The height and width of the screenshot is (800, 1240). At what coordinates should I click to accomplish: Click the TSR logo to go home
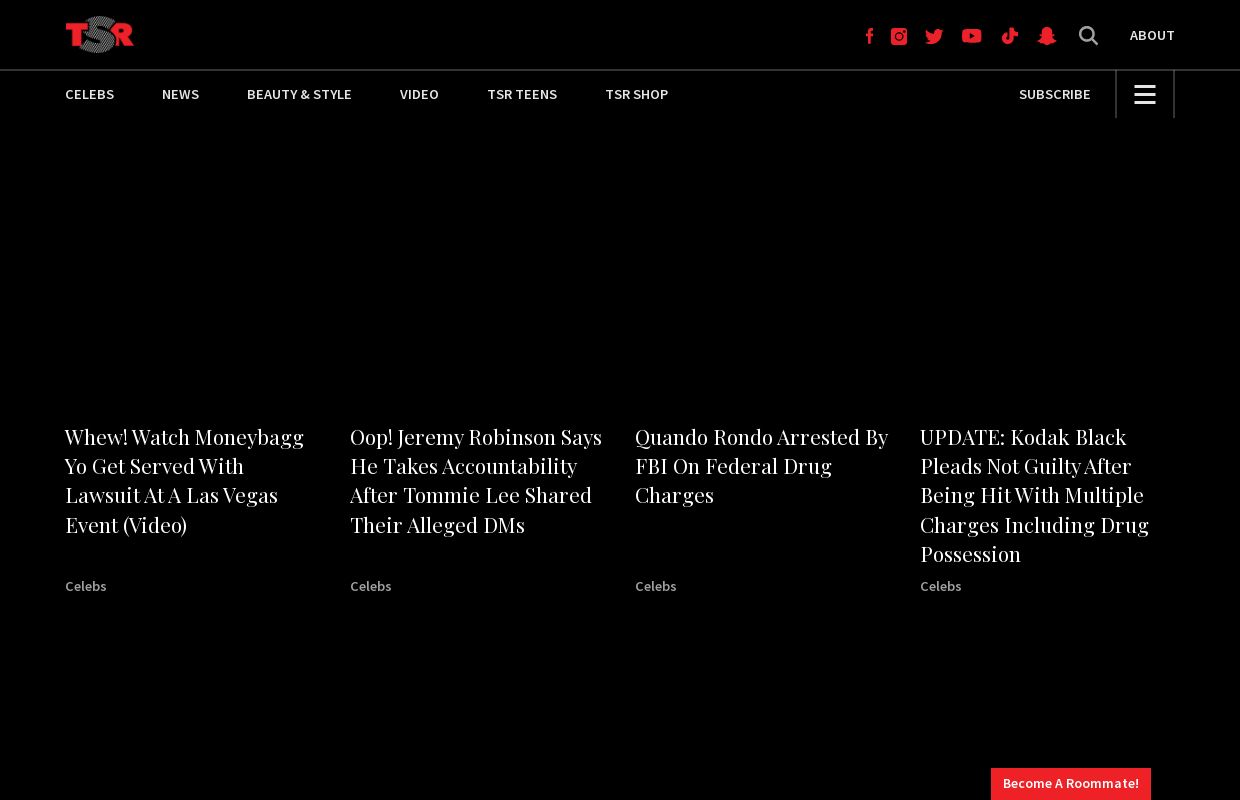[100, 34]
